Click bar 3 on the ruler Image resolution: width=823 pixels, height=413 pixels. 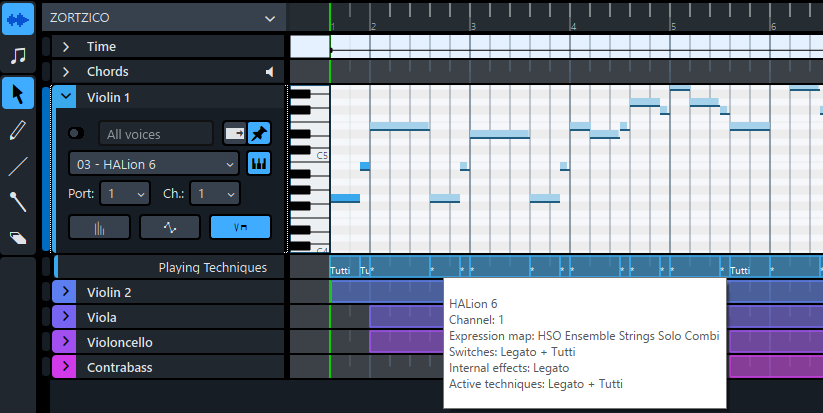(x=473, y=26)
